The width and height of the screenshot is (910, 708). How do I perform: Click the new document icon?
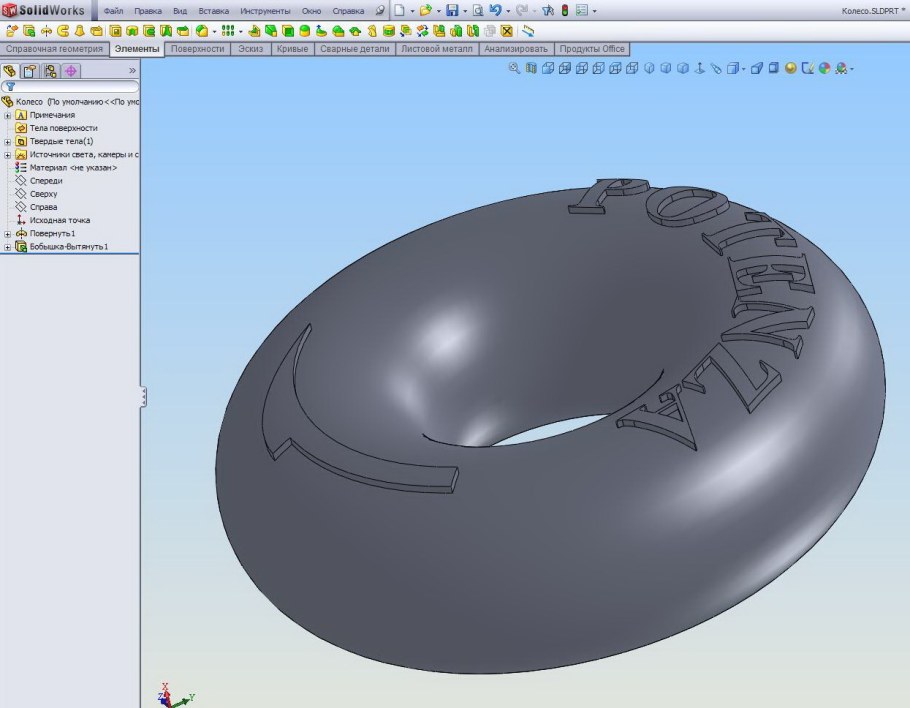[399, 10]
